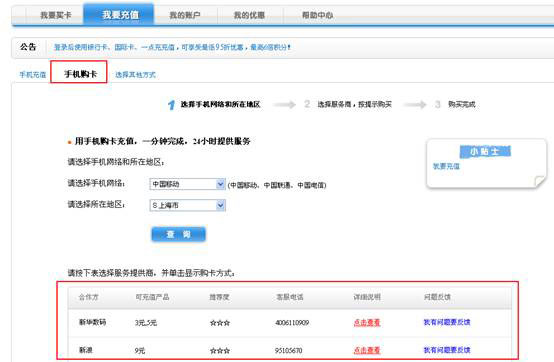Click the 问题反馈 column header
Viewport: 554px width, 362px height.
(x=437, y=297)
